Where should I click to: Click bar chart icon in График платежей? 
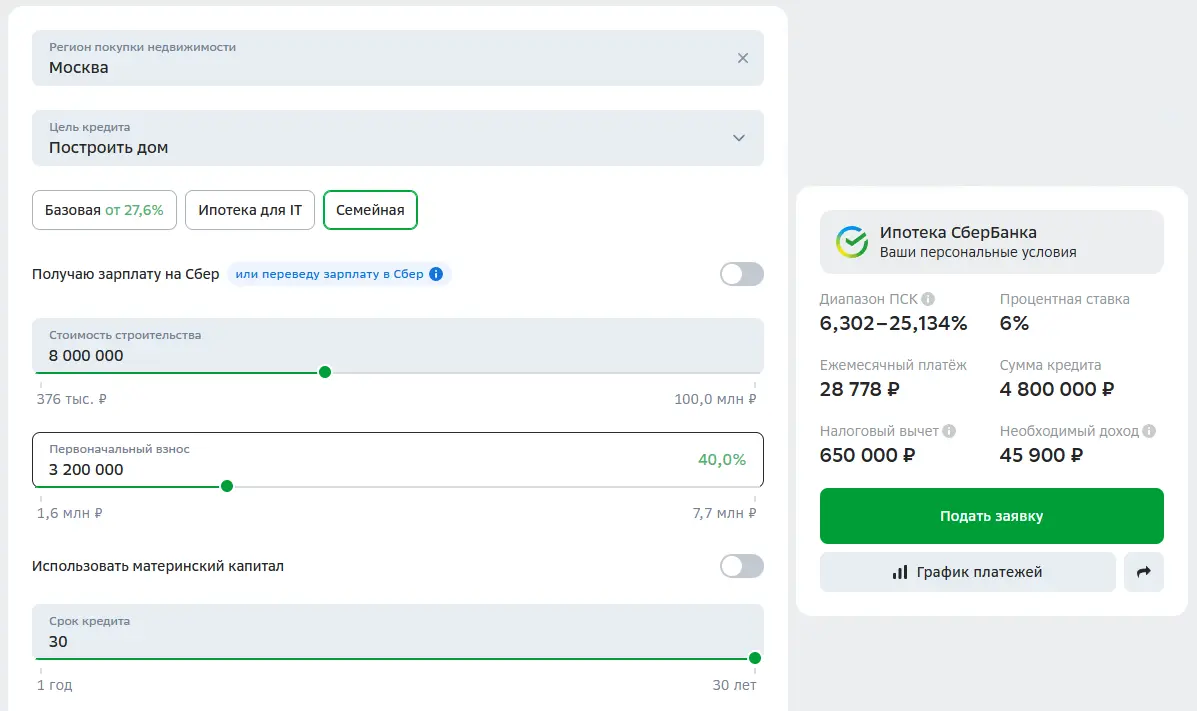900,572
